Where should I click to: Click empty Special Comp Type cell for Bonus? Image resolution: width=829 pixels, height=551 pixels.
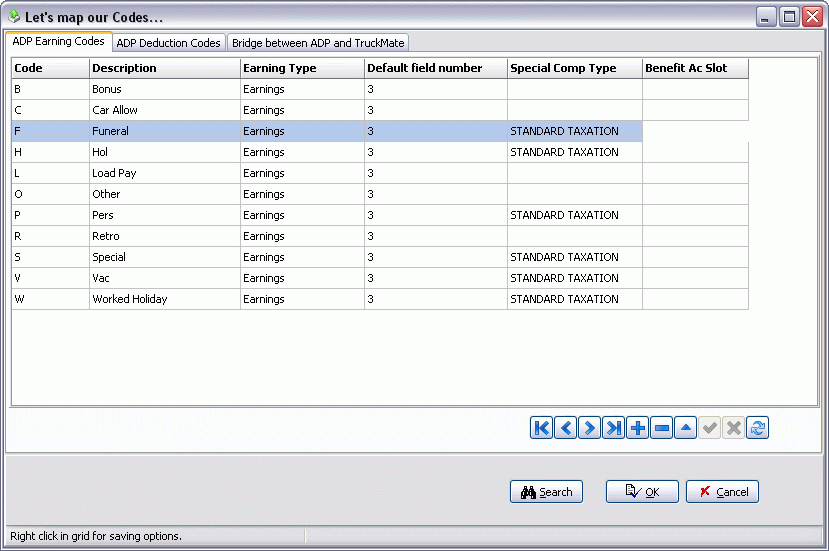pos(575,89)
